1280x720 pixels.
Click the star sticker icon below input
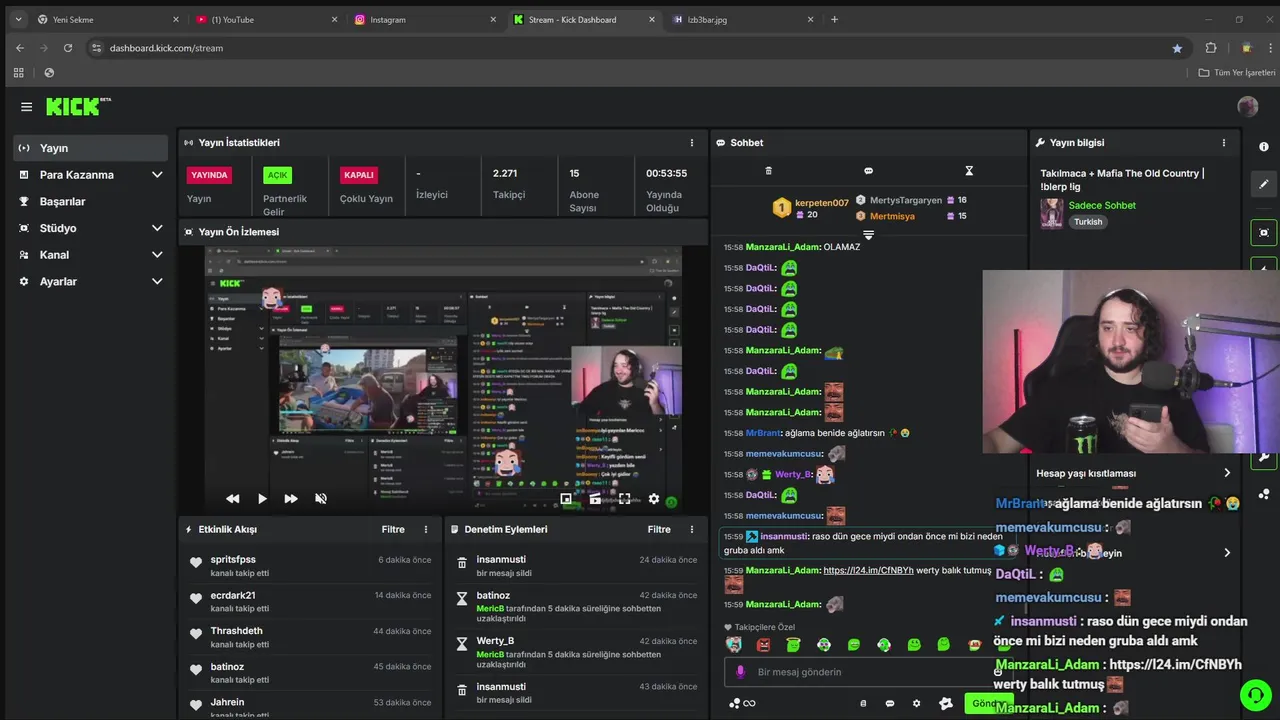pos(946,703)
